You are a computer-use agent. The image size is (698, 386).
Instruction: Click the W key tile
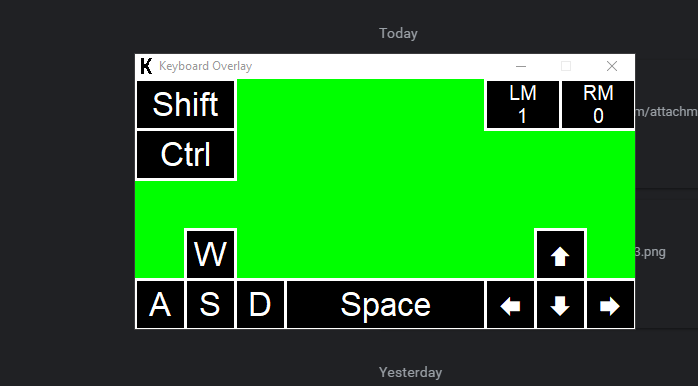(x=210, y=254)
